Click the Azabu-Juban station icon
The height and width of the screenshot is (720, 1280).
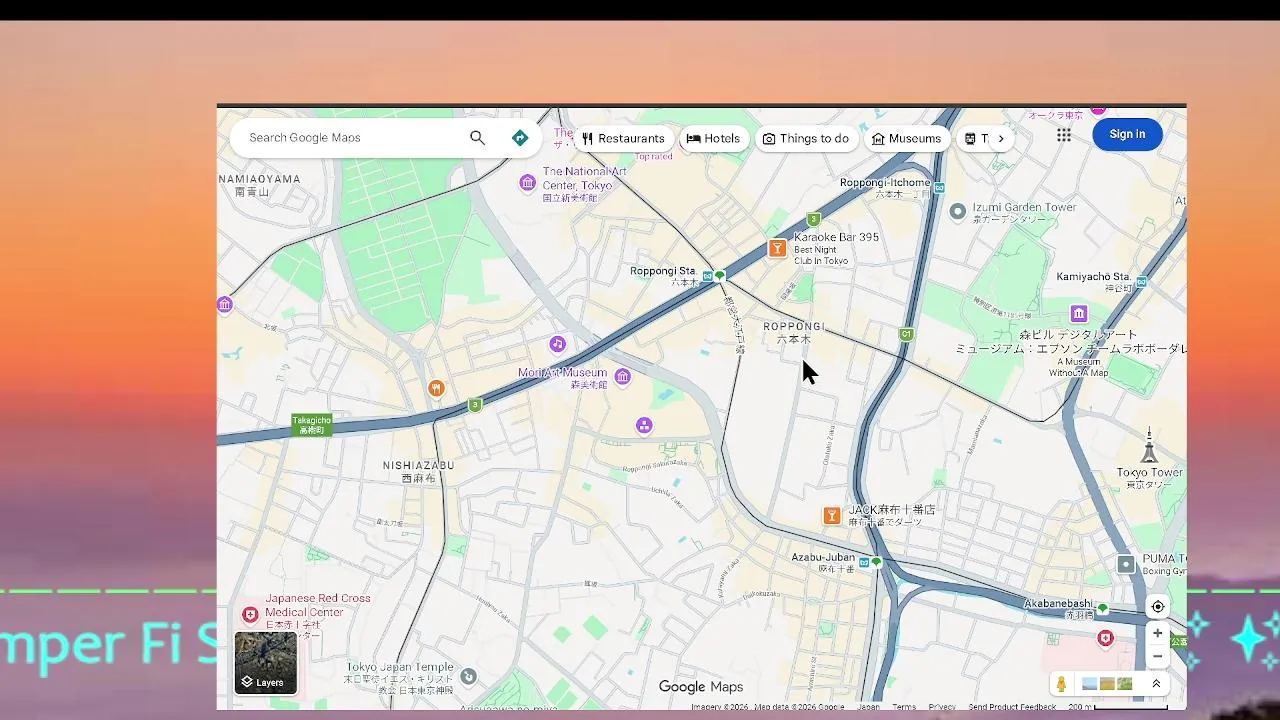(864, 562)
